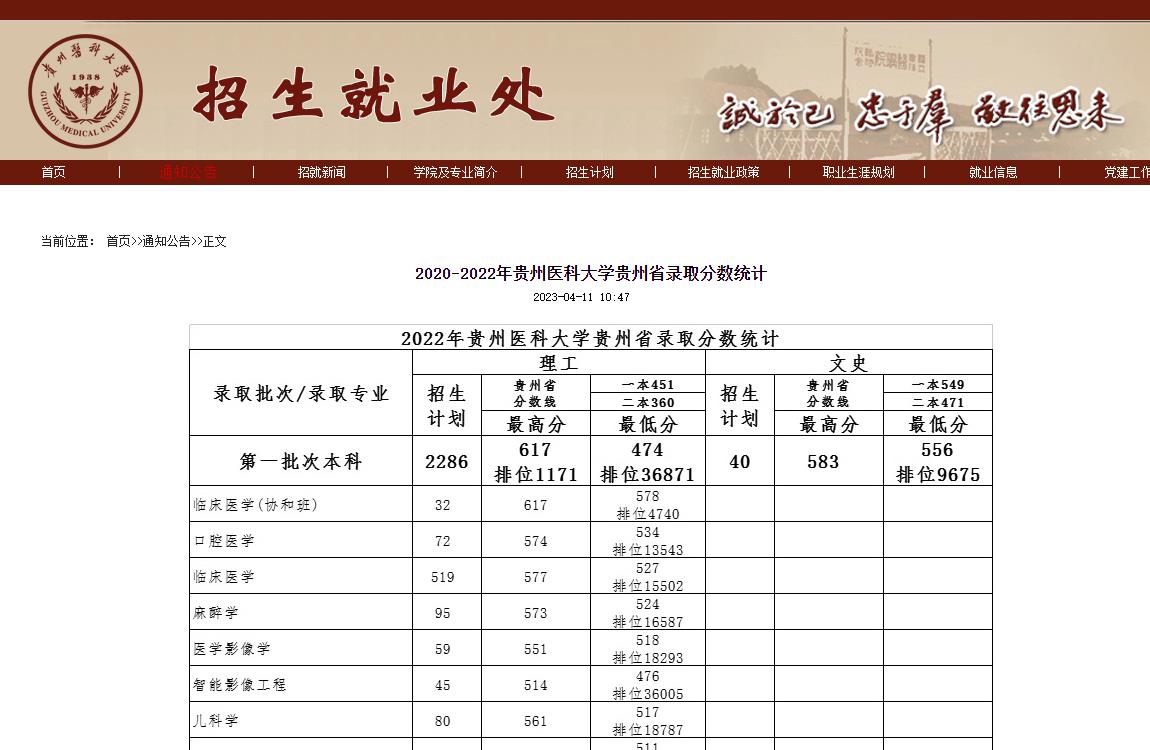Click the 一本451 score line cell
This screenshot has height=750, width=1150.
coord(648,384)
